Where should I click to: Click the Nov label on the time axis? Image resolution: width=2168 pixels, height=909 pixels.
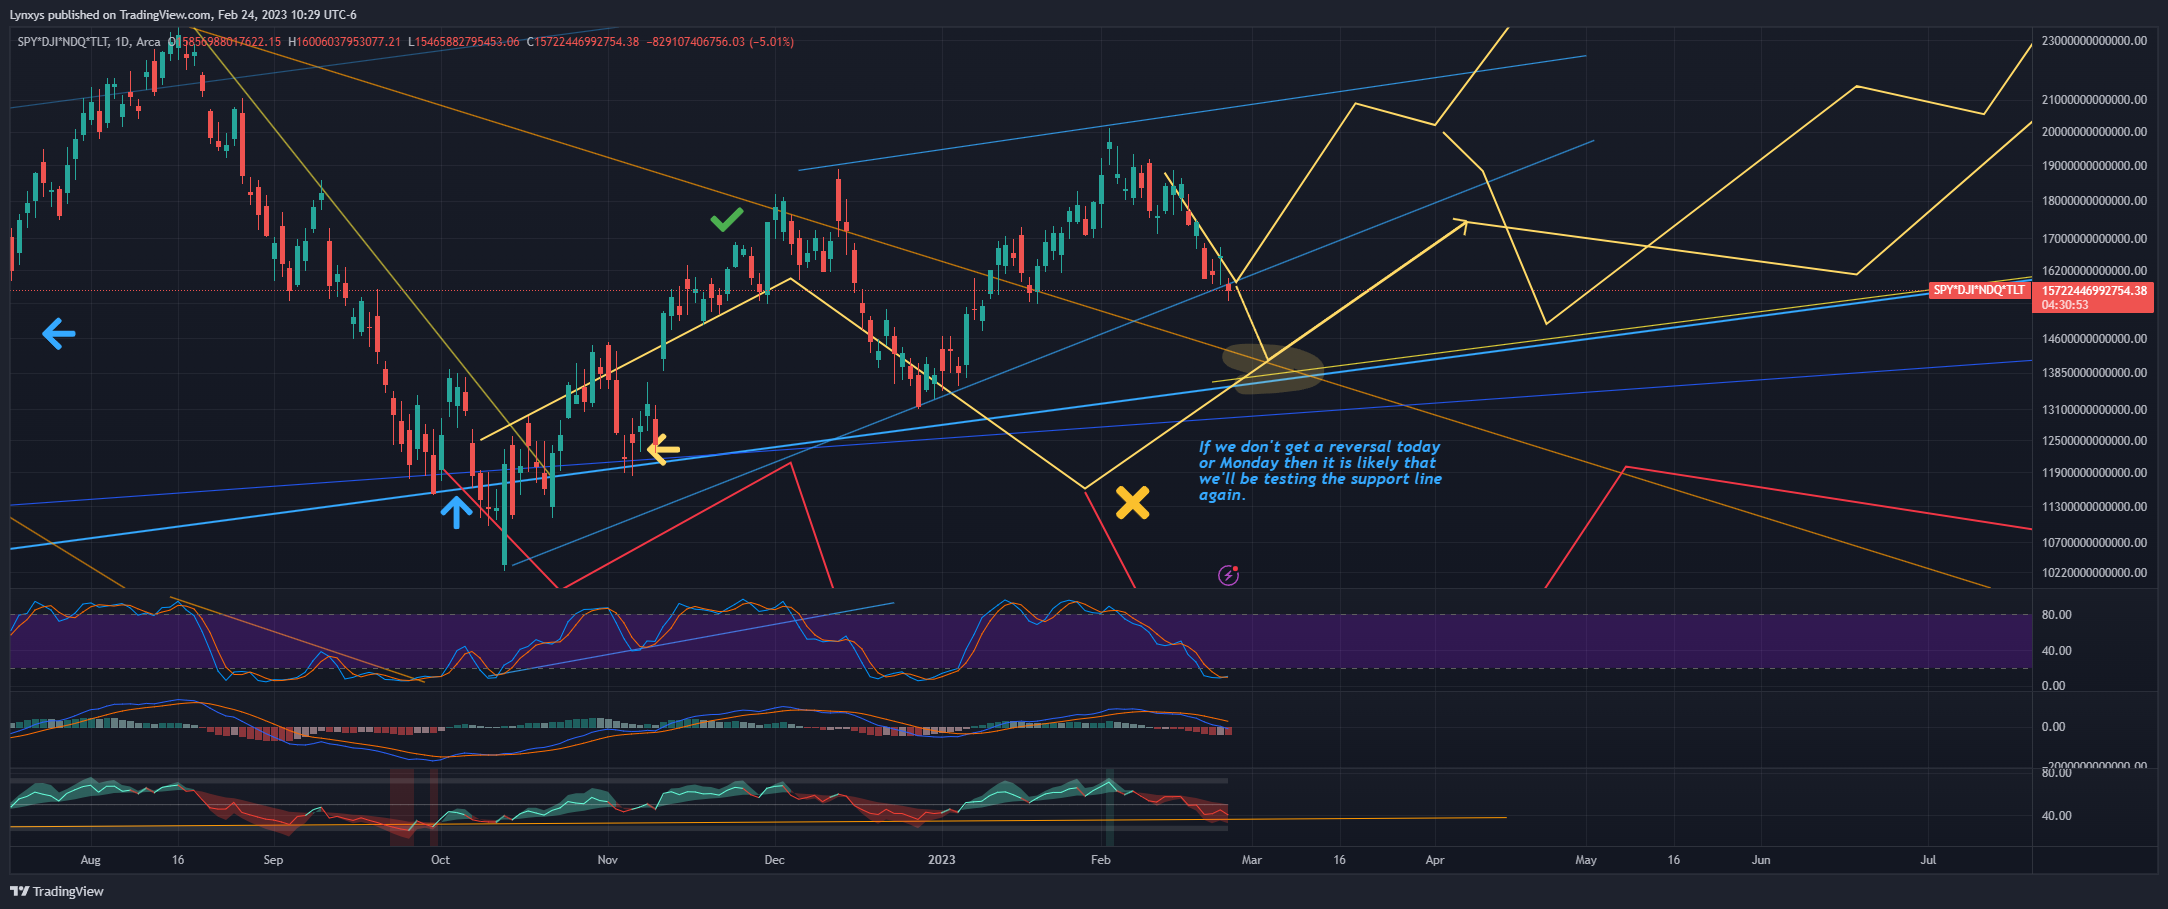[607, 860]
